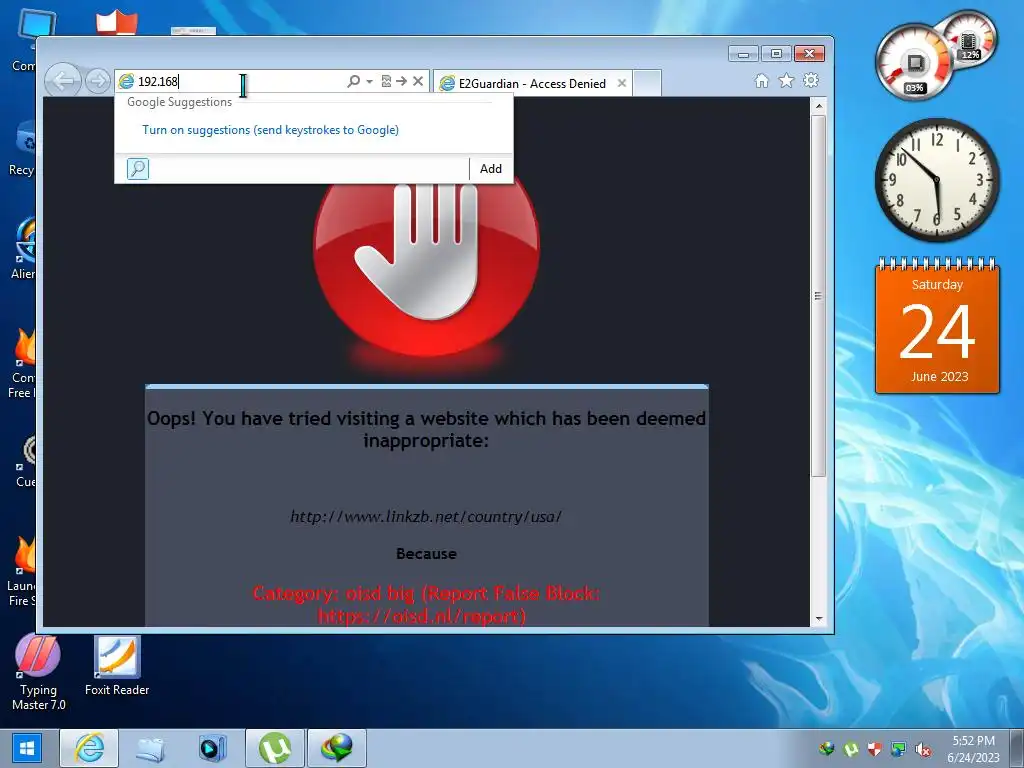The width and height of the screenshot is (1024, 768).
Task: Click the Foxit Reader desktop icon
Action: pos(117,665)
